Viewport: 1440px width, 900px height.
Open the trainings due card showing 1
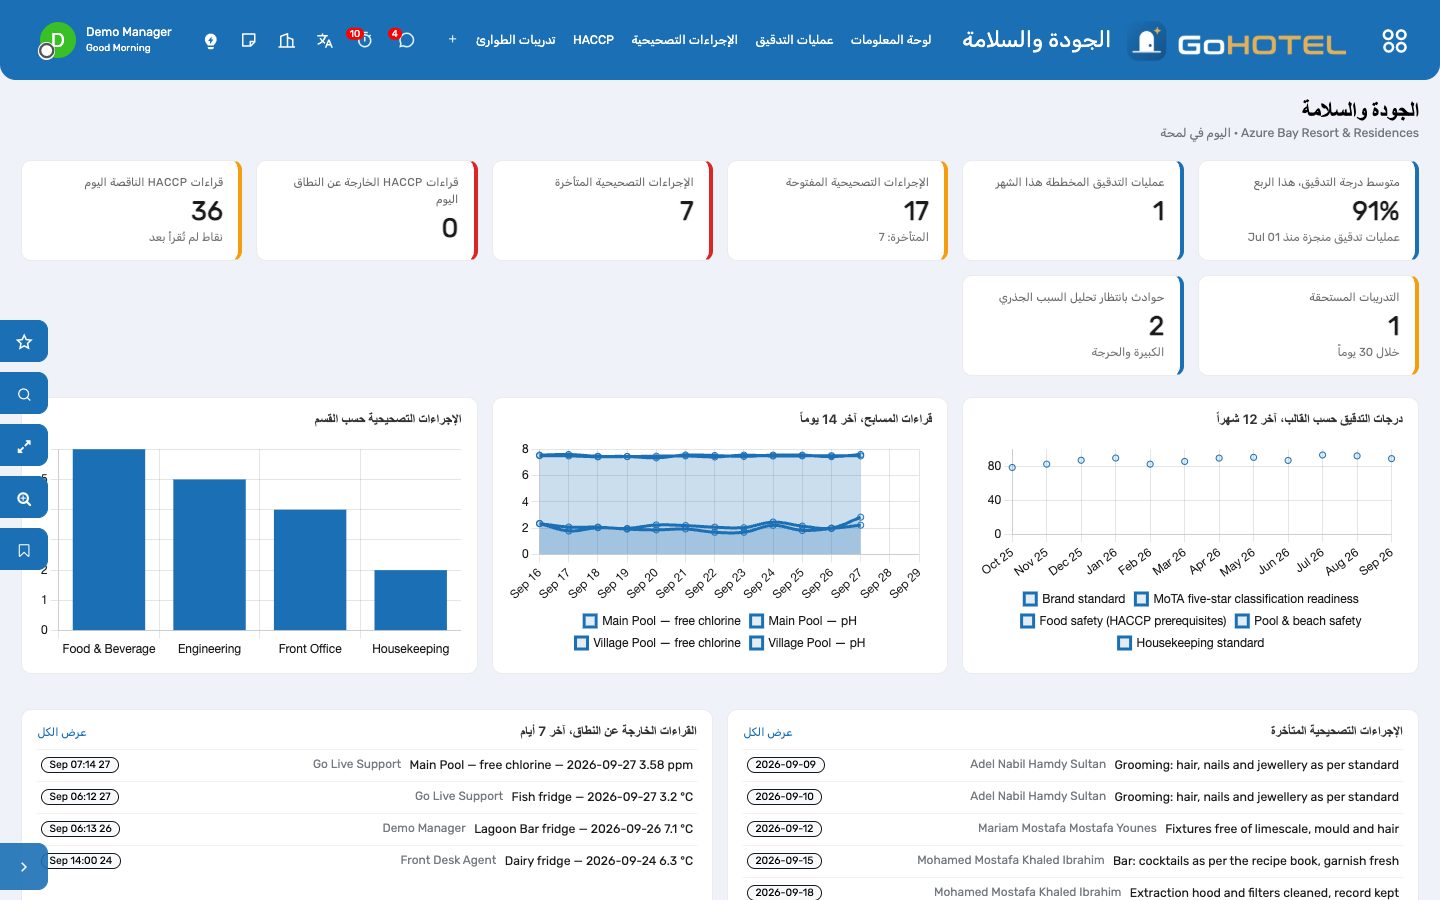pos(1308,326)
